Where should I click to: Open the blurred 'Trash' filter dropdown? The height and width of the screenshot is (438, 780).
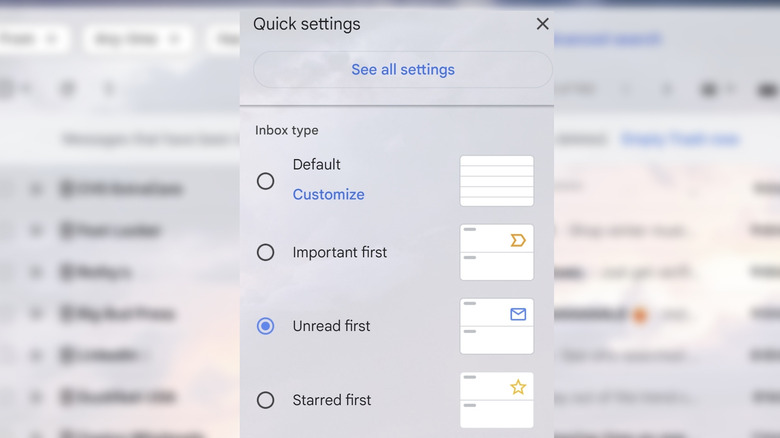pos(30,40)
